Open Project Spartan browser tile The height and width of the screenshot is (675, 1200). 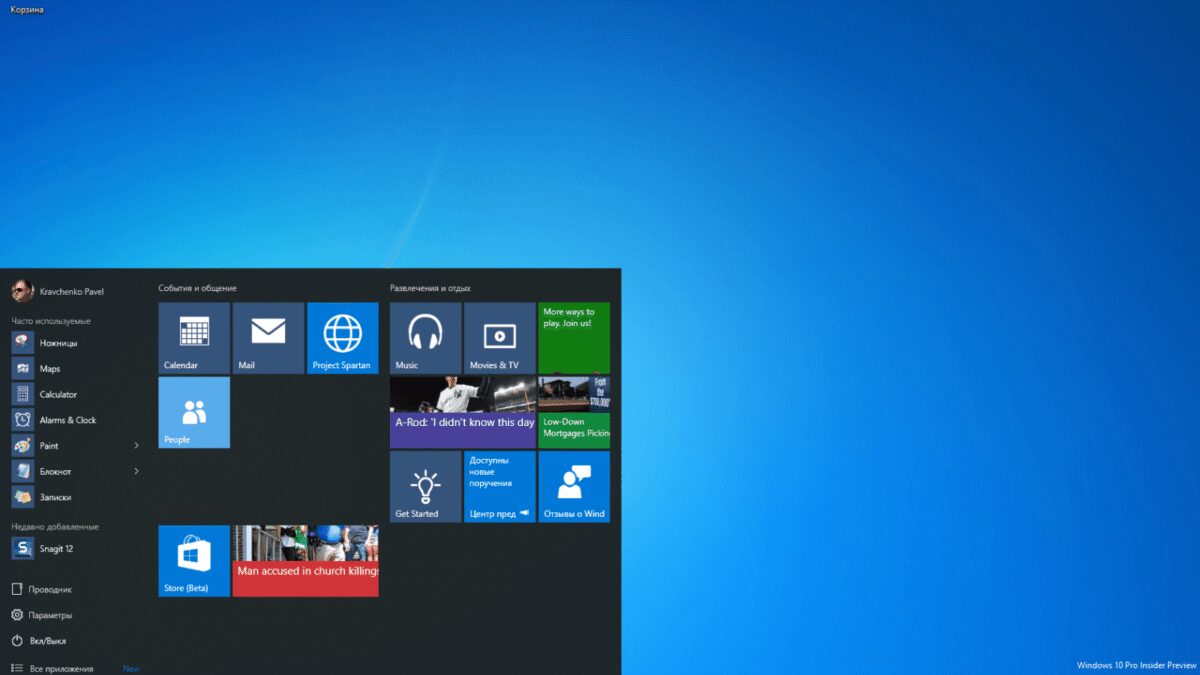click(x=342, y=338)
